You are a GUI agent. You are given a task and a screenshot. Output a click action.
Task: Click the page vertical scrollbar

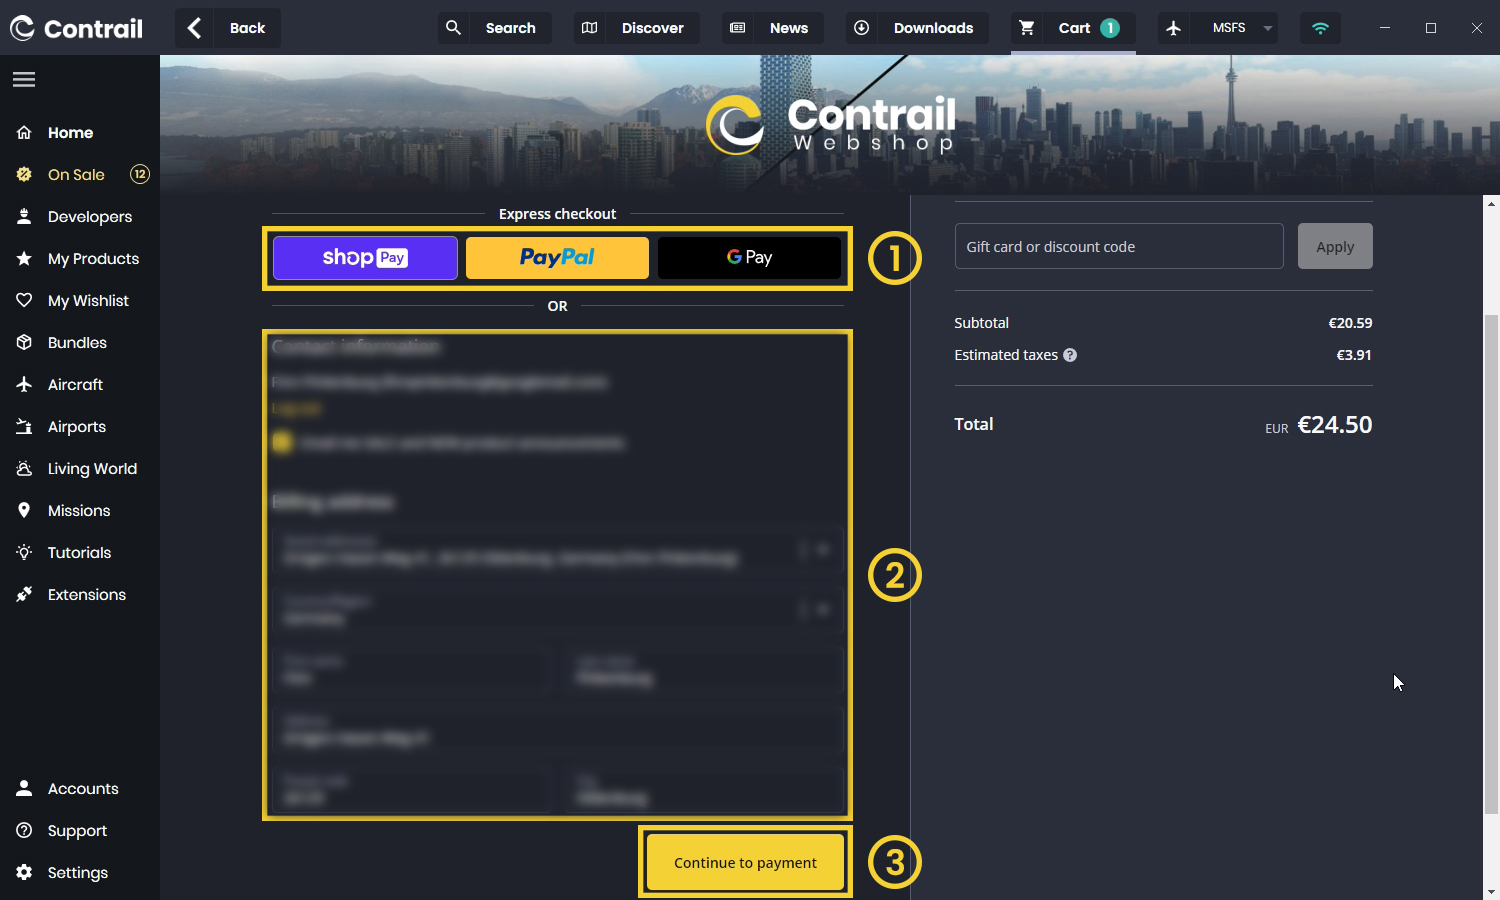tap(1491, 560)
